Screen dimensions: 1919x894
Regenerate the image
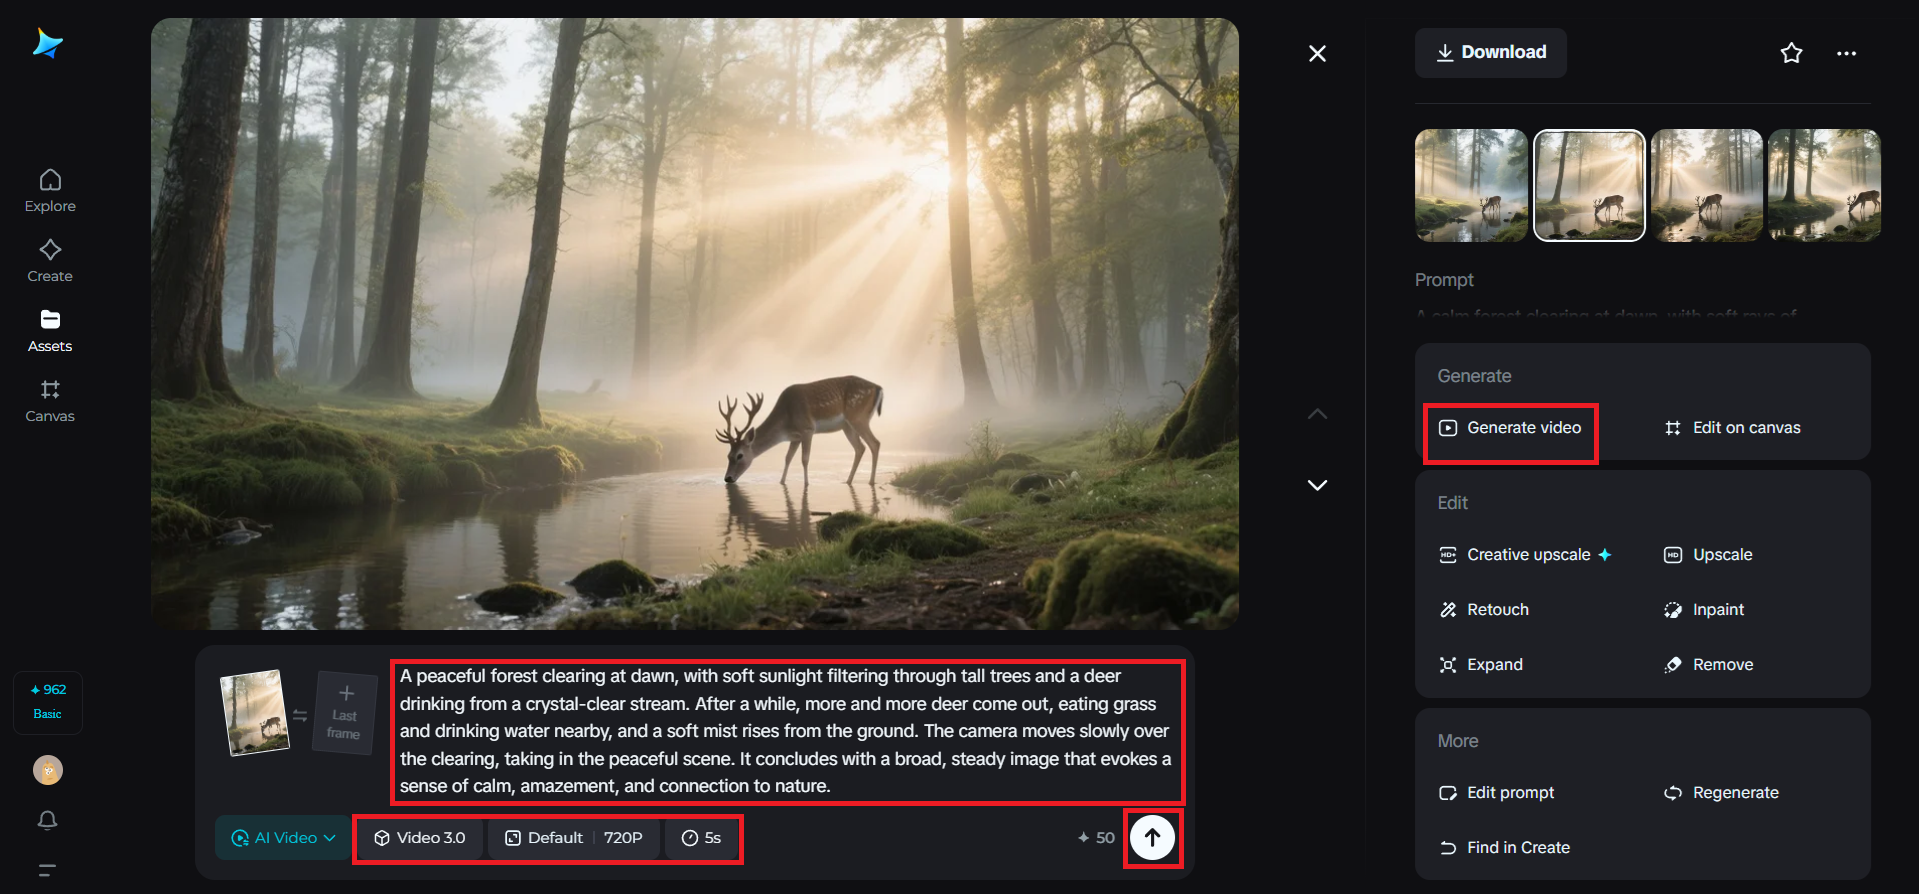tap(1721, 793)
